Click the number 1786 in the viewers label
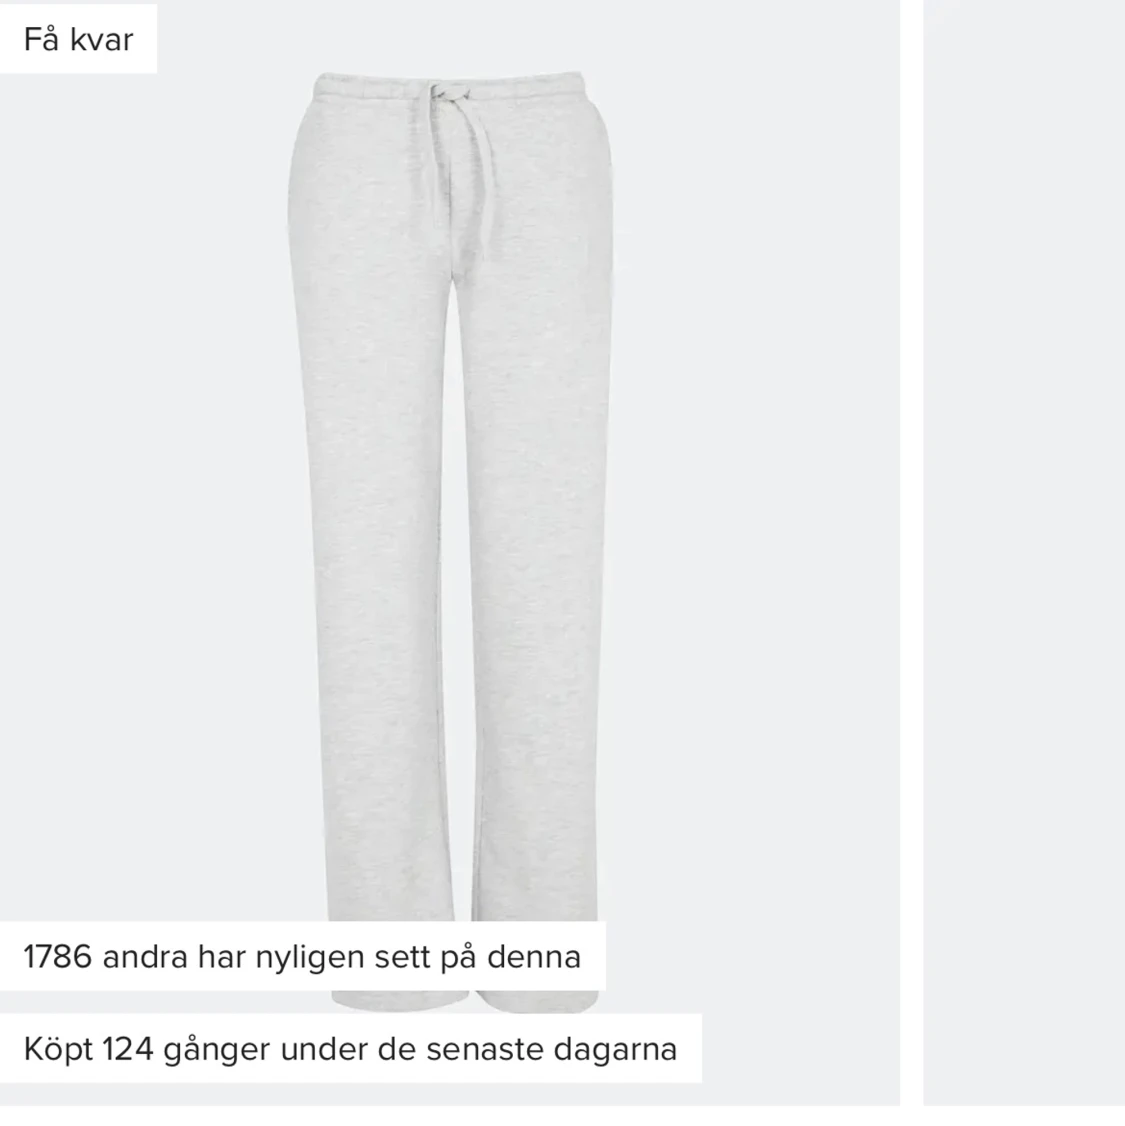 [x=57, y=957]
